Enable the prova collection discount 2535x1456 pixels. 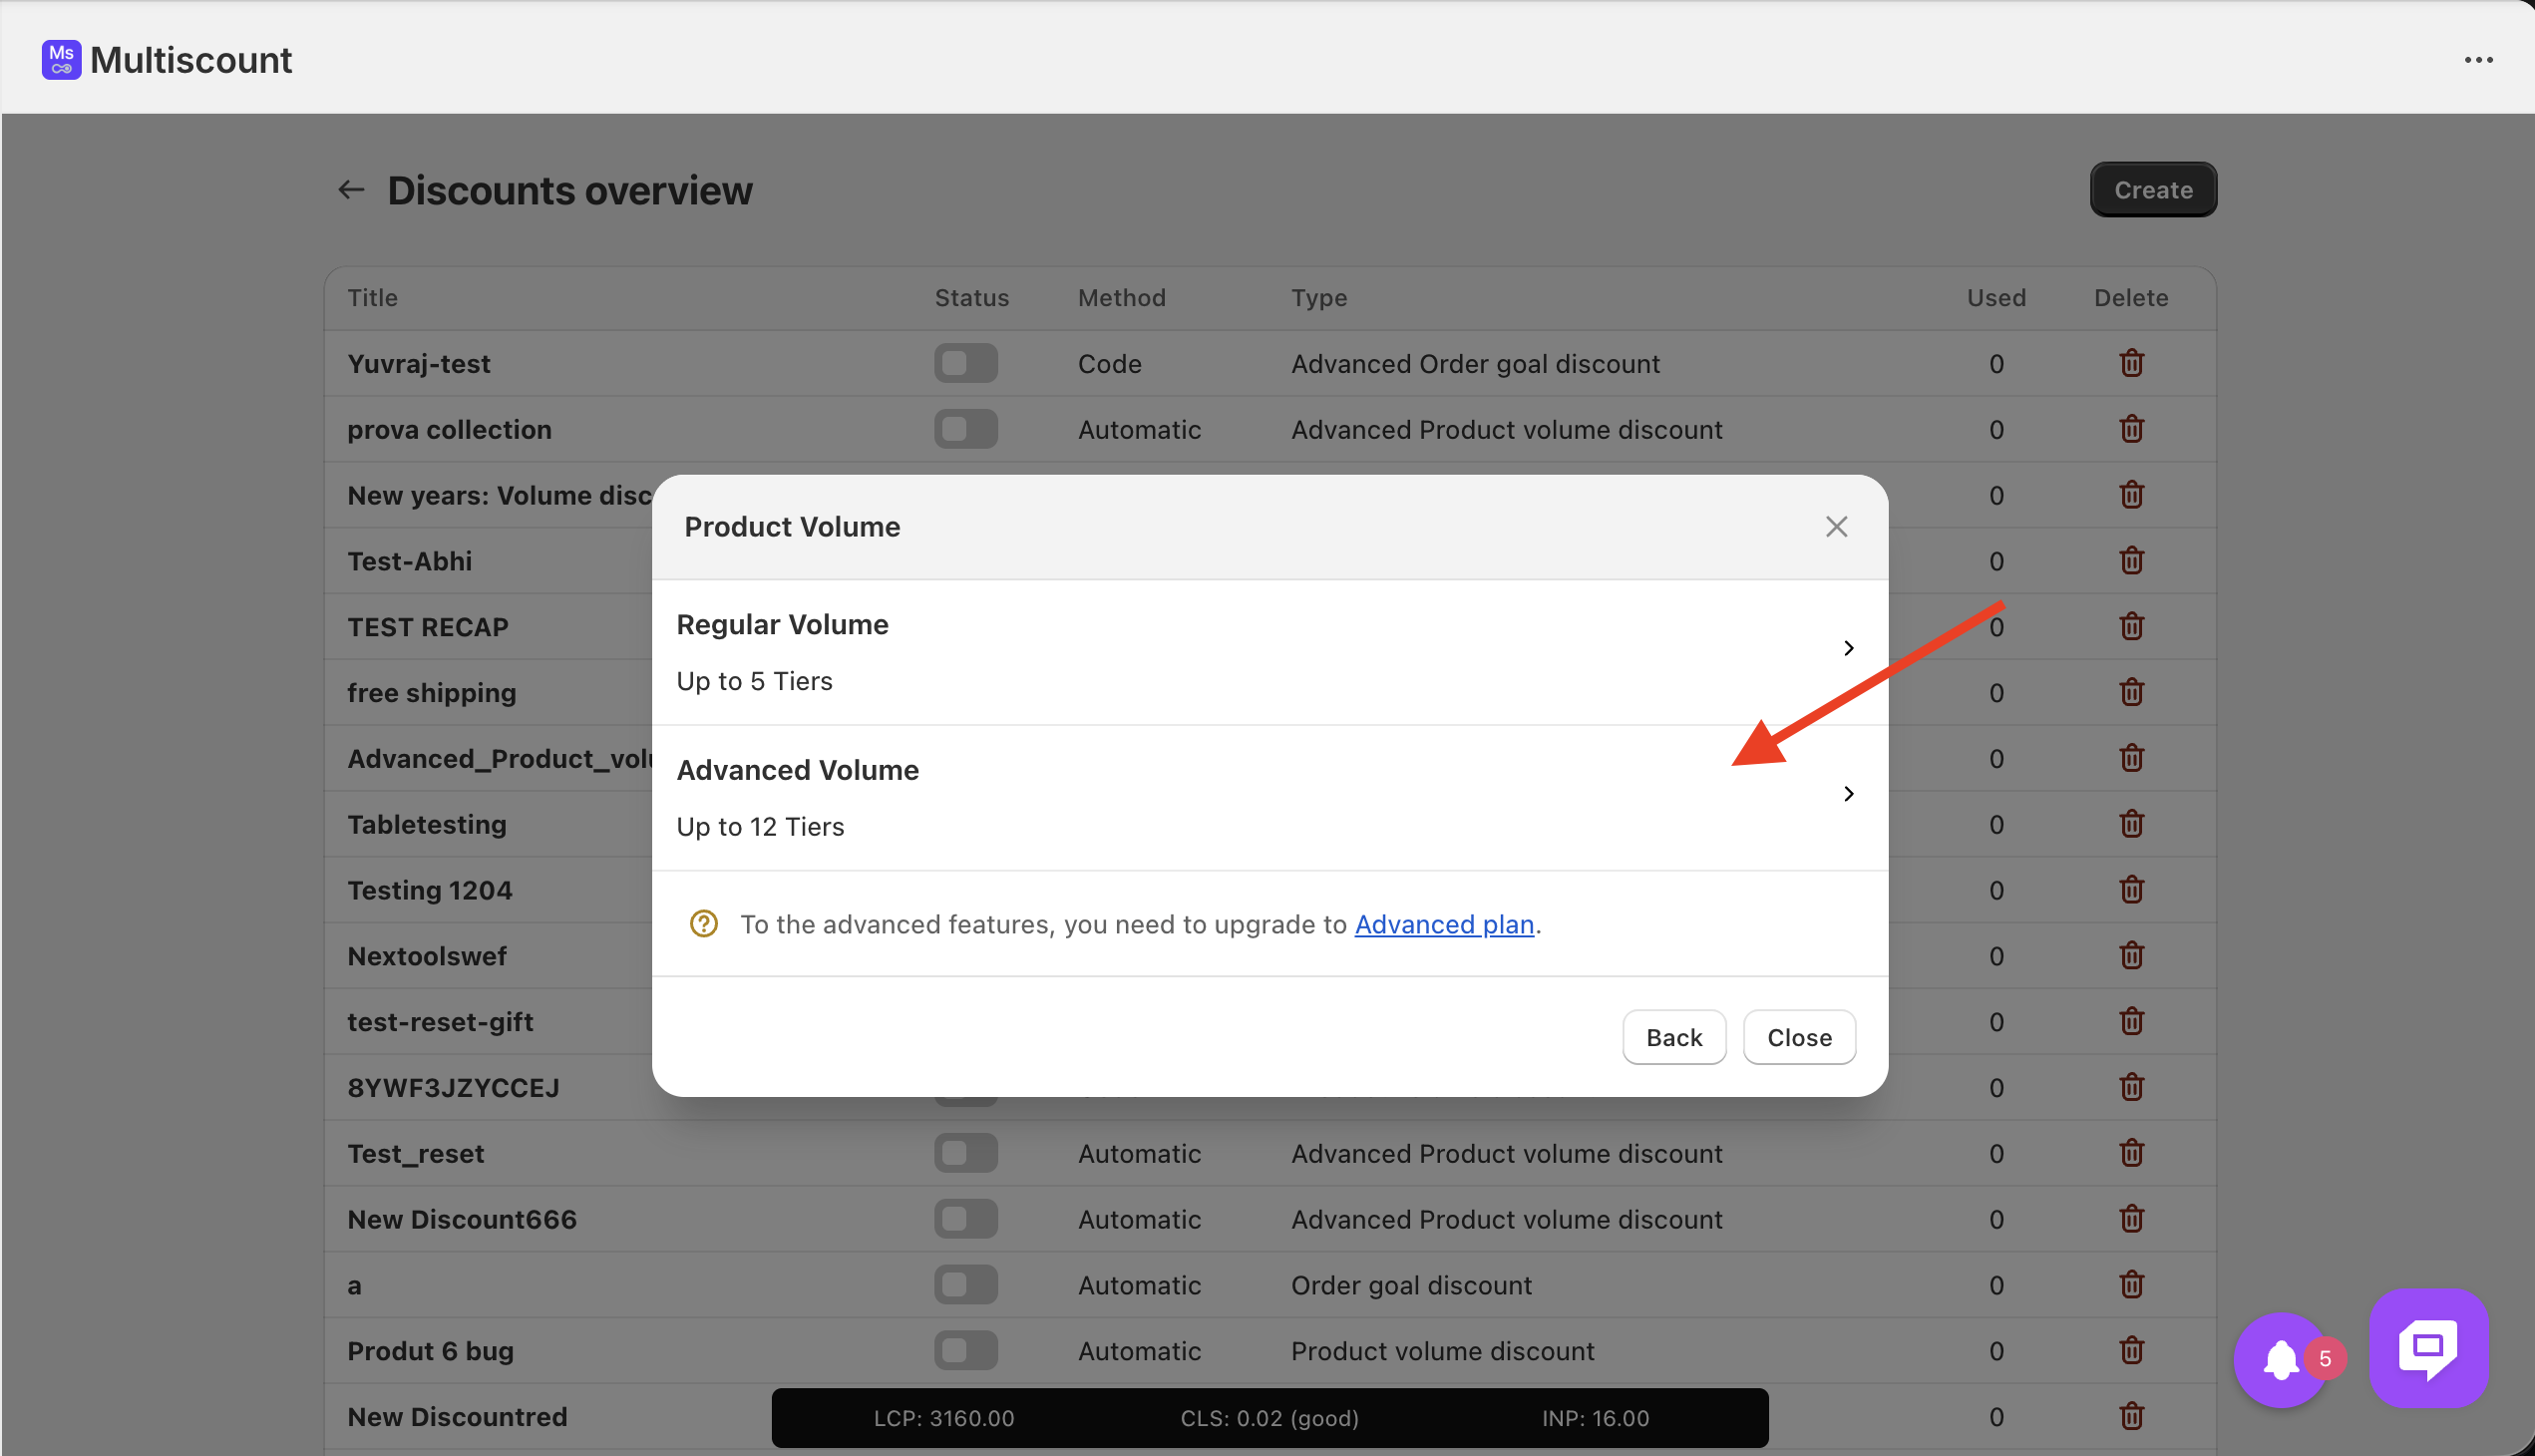point(966,429)
